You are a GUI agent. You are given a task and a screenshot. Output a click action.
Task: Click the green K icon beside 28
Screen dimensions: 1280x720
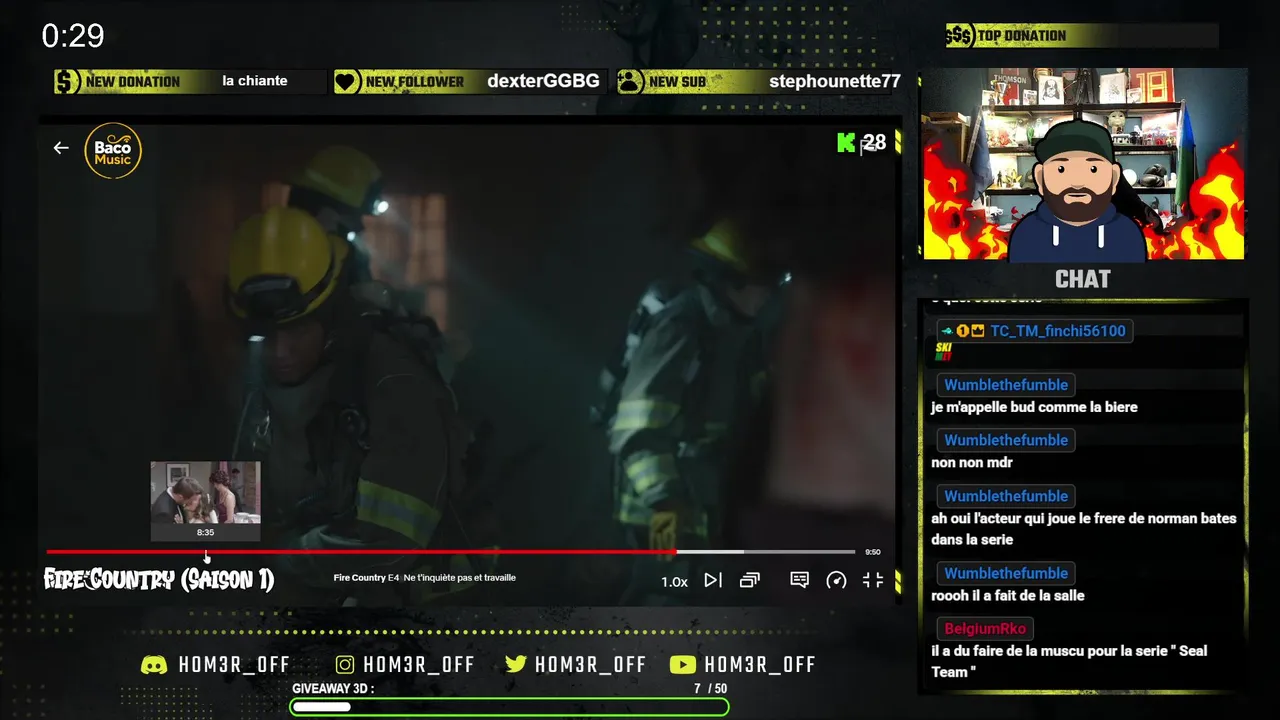click(x=846, y=143)
